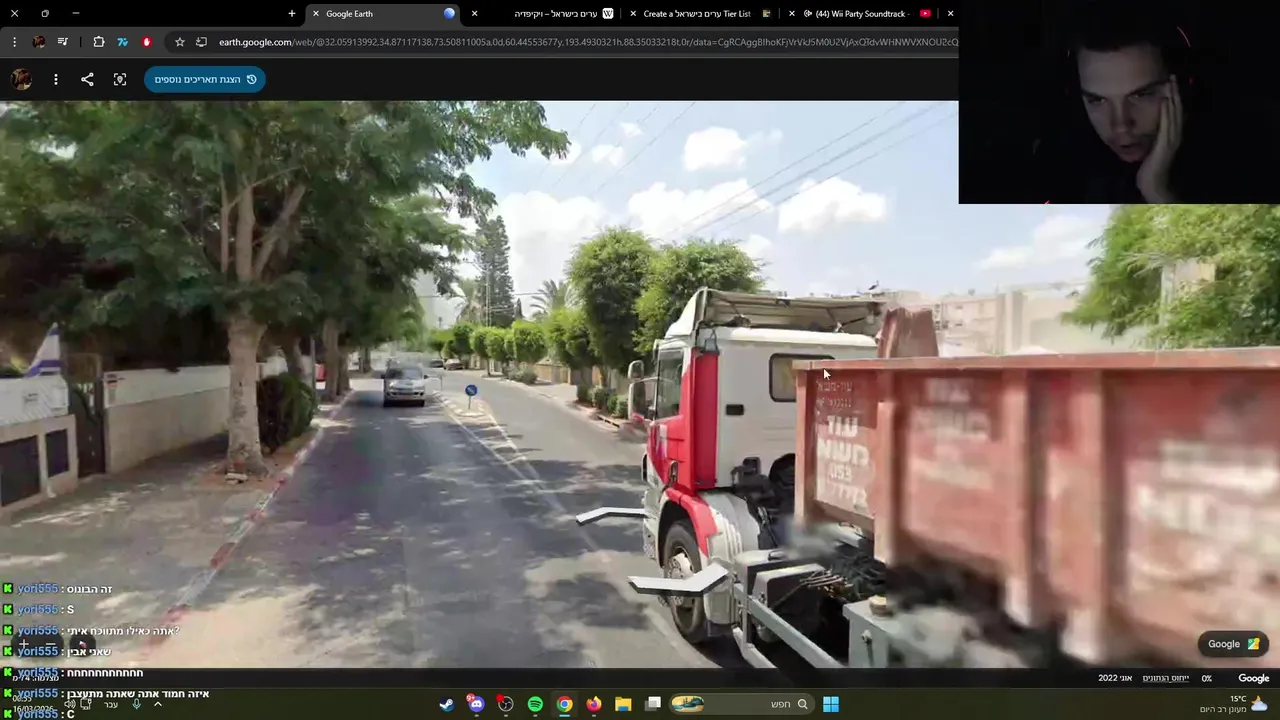The width and height of the screenshot is (1280, 720).
Task: Open Steam from the taskbar
Action: 447,704
